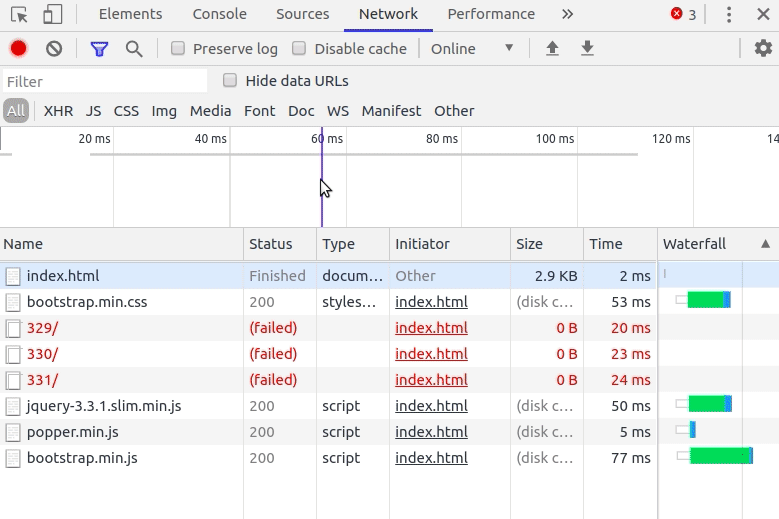Open the DevTools three-dot menu

(x=729, y=14)
